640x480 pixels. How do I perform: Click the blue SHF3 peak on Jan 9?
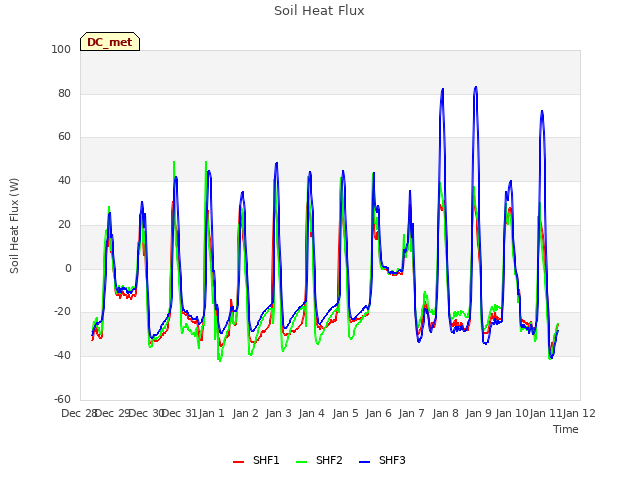pyautogui.click(x=476, y=87)
